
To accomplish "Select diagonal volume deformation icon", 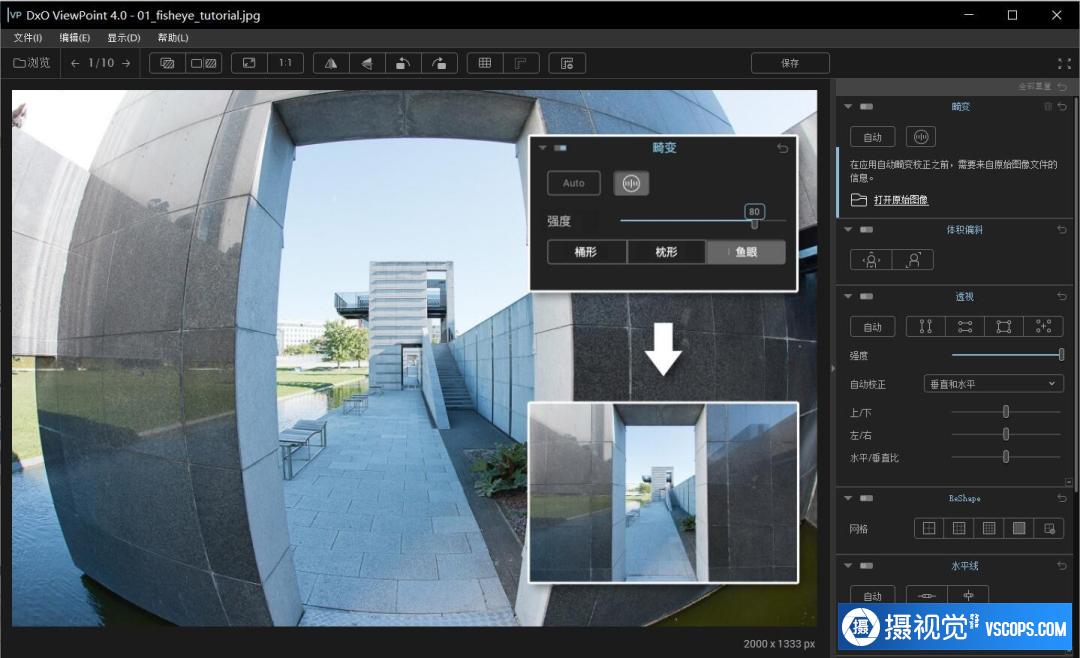I will click(x=913, y=260).
